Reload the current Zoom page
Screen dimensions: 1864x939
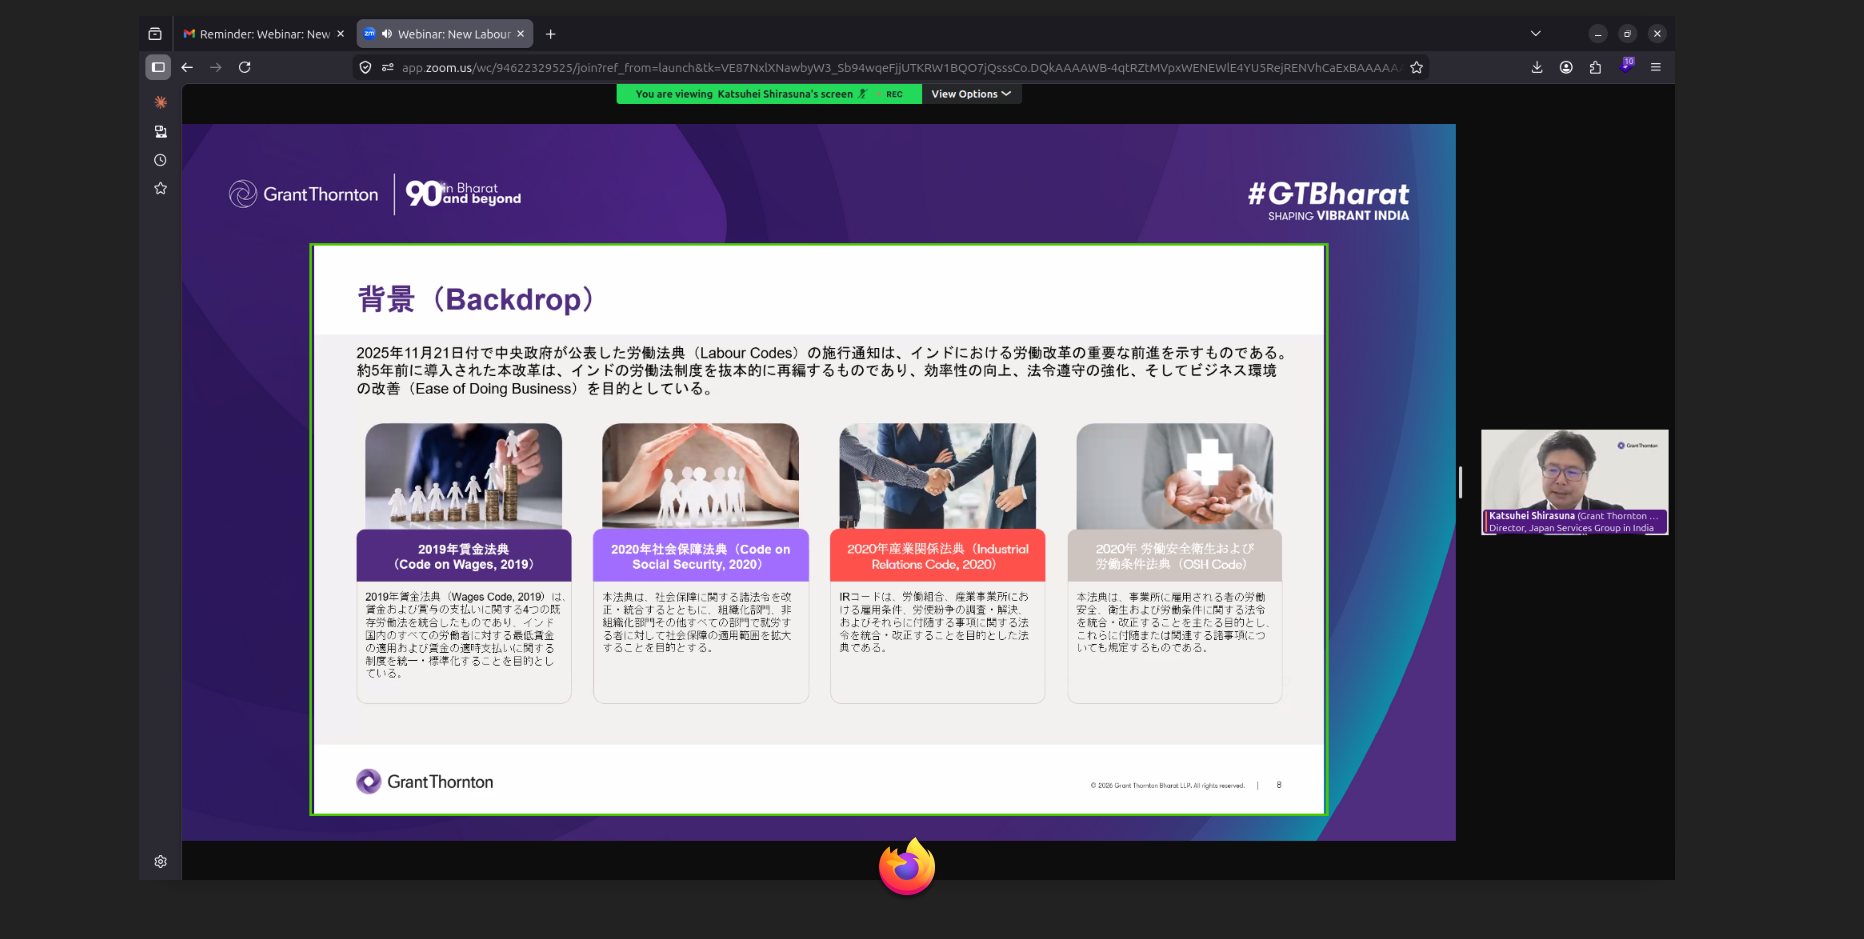pyautogui.click(x=244, y=67)
